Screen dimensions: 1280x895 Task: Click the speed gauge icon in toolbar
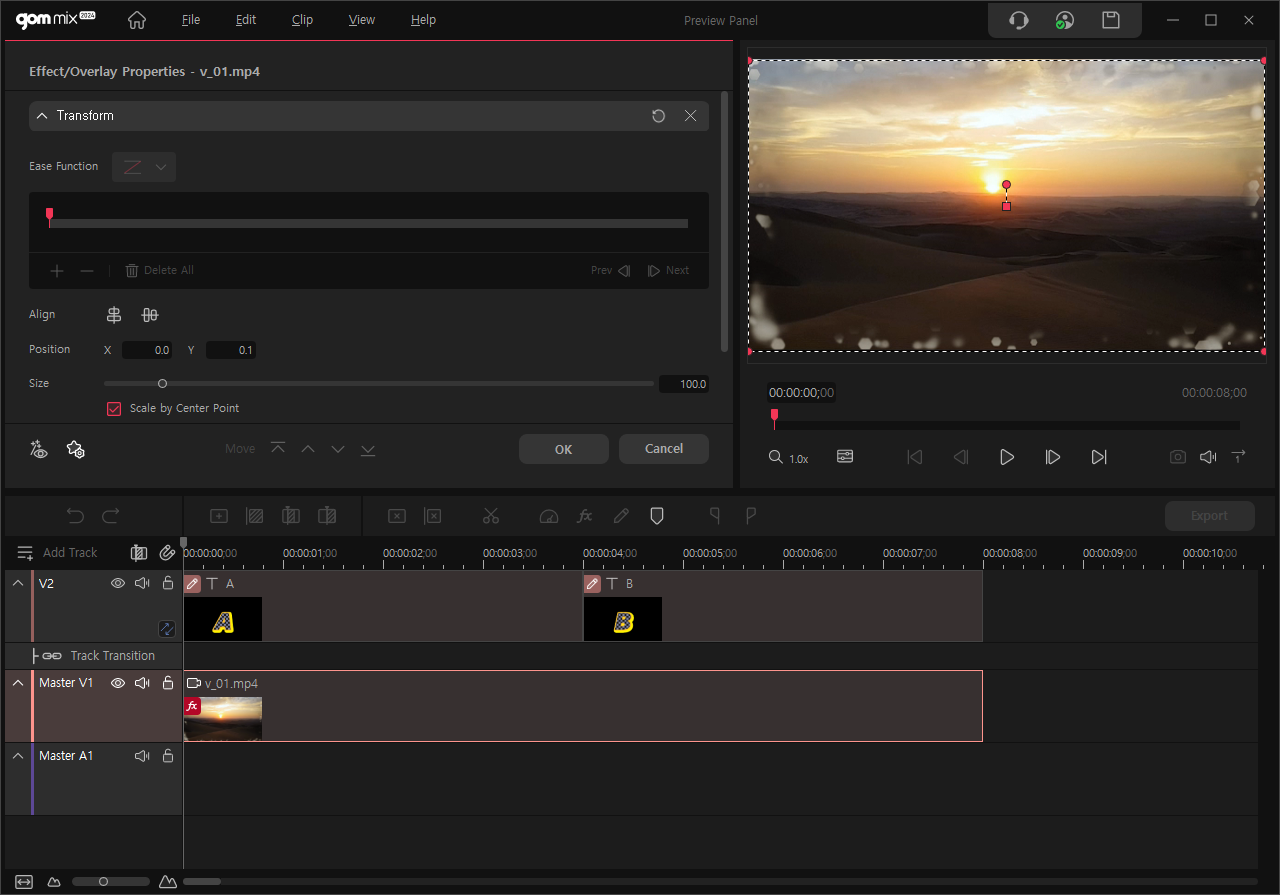pyautogui.click(x=547, y=516)
